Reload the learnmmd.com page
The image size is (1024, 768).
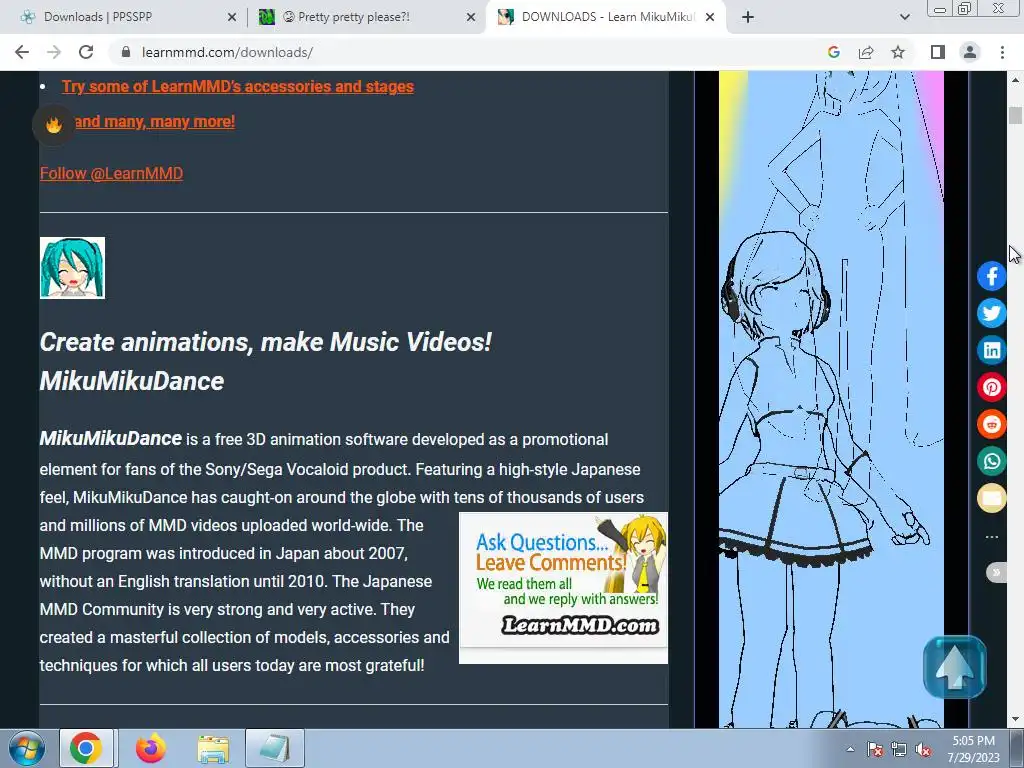(x=86, y=52)
